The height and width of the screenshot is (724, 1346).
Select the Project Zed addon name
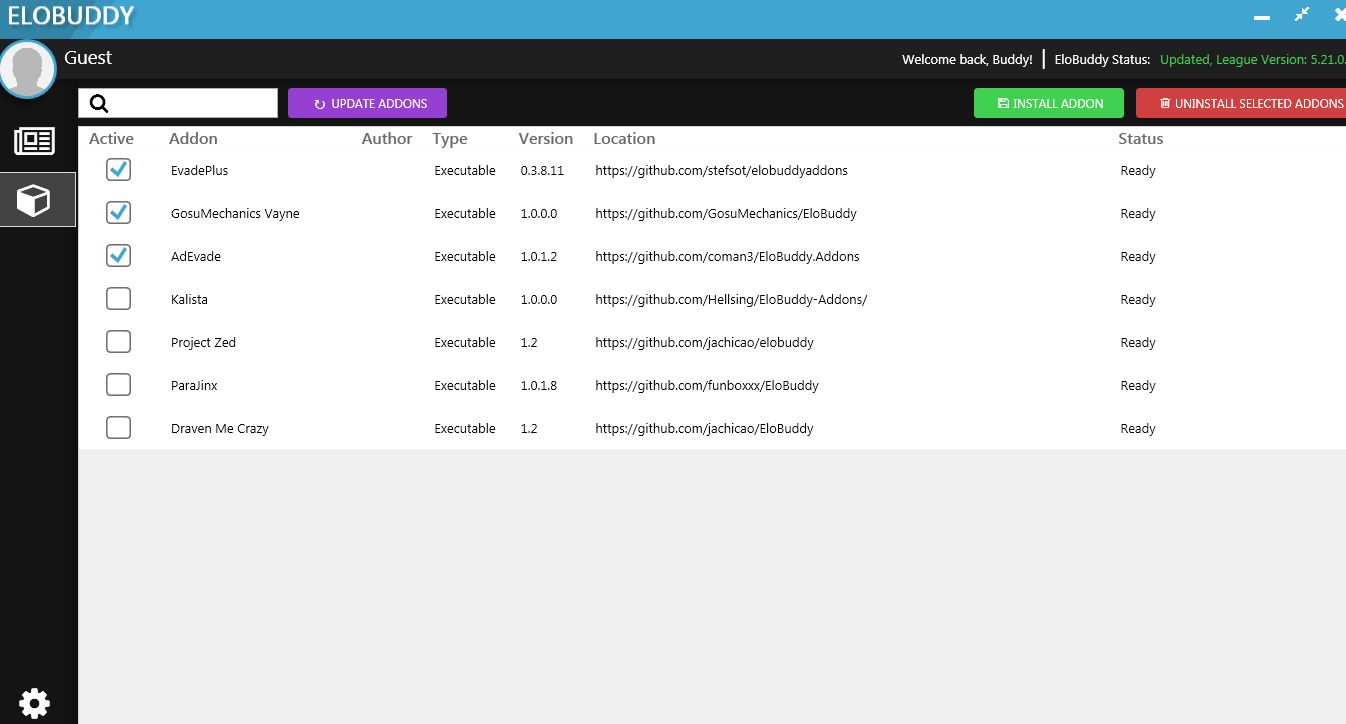(203, 343)
